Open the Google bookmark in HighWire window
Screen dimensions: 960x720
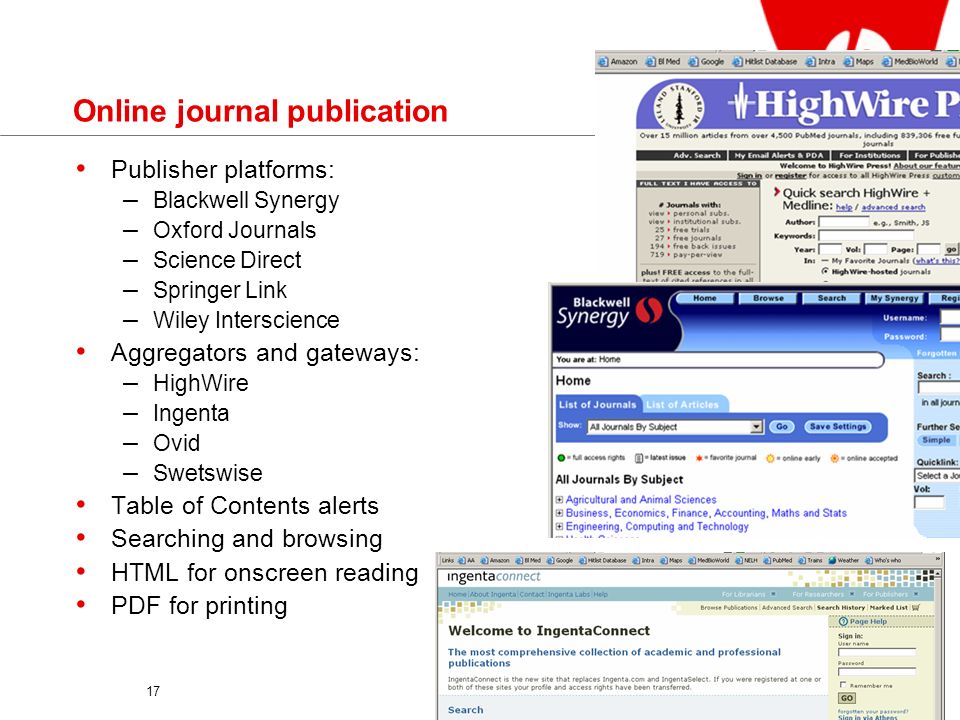707,62
